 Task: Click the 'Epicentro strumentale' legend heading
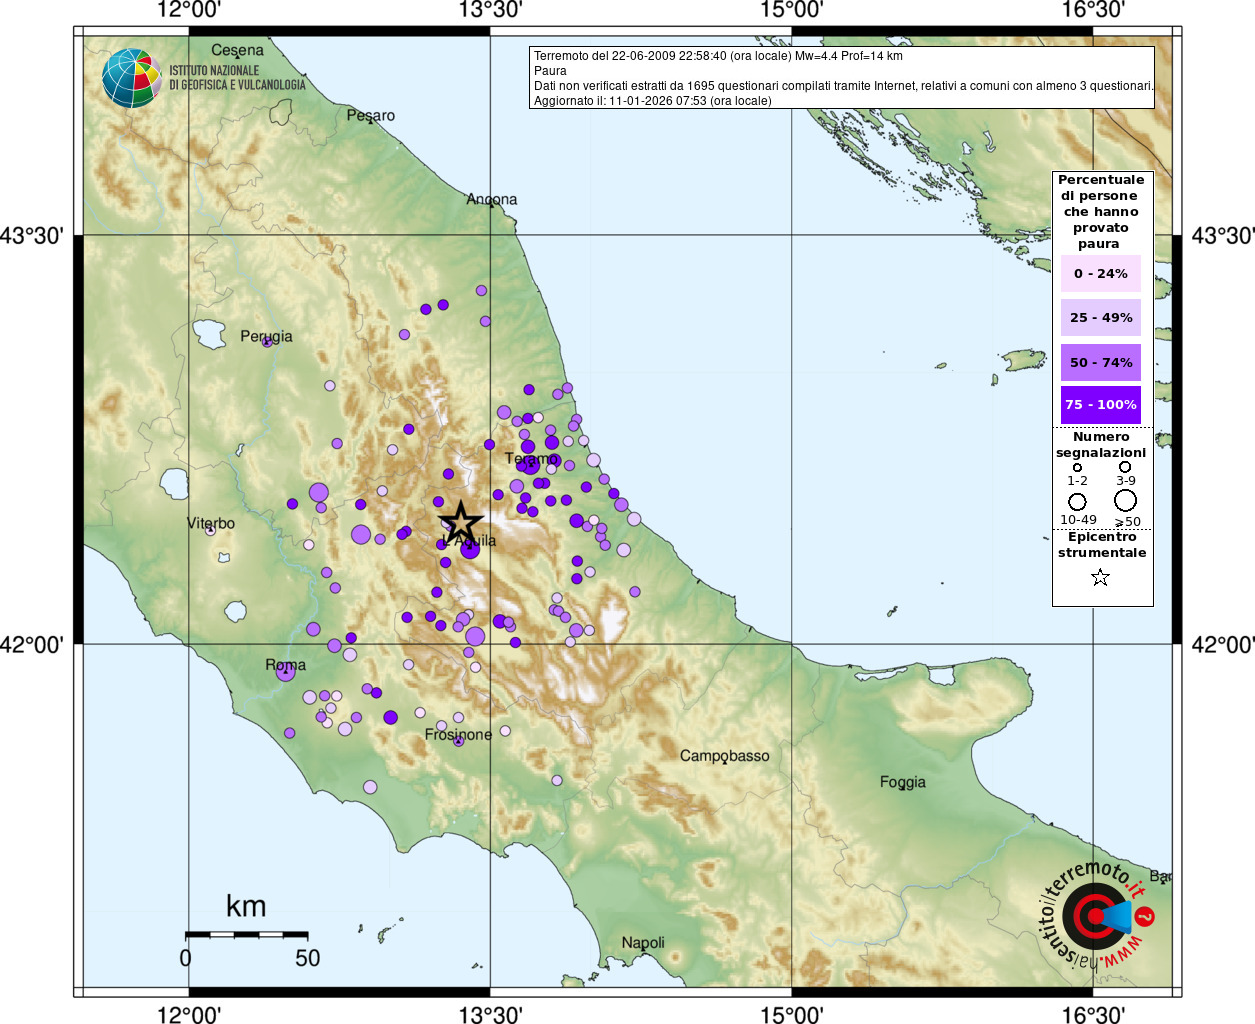point(1102,545)
